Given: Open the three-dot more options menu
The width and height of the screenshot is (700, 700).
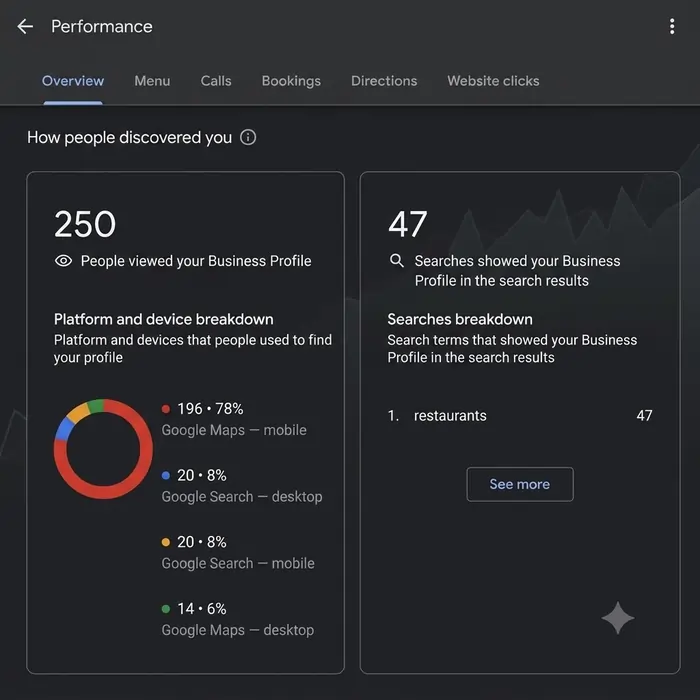Looking at the screenshot, I should (672, 26).
